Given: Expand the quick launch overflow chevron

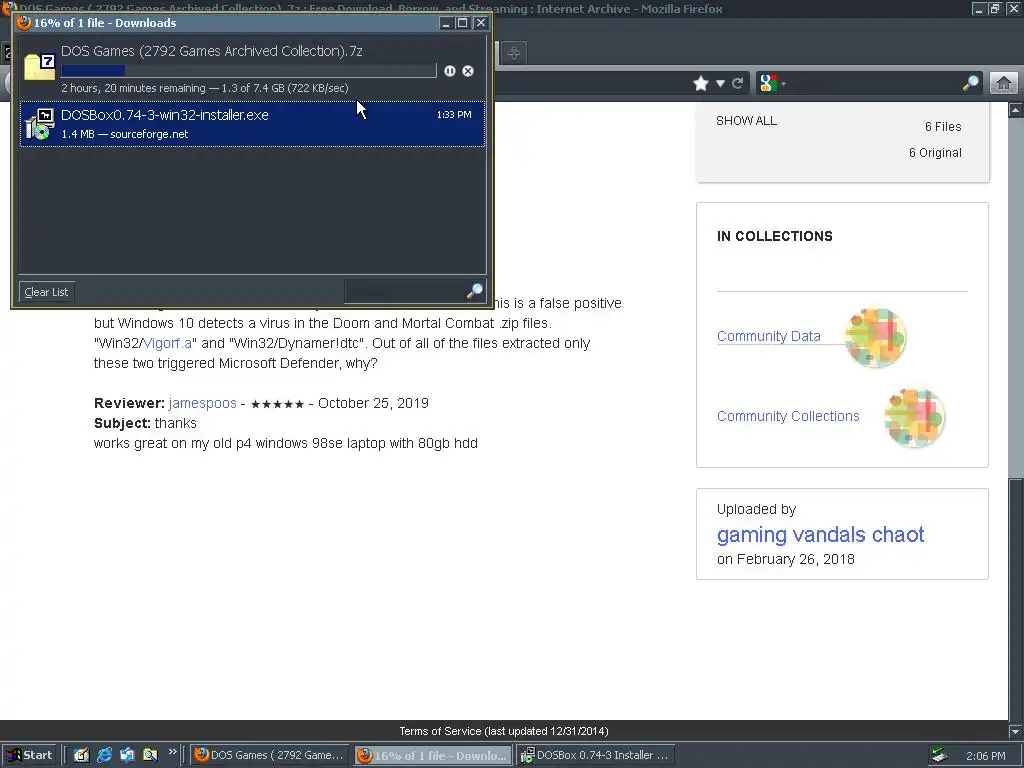Looking at the screenshot, I should coord(172,752).
